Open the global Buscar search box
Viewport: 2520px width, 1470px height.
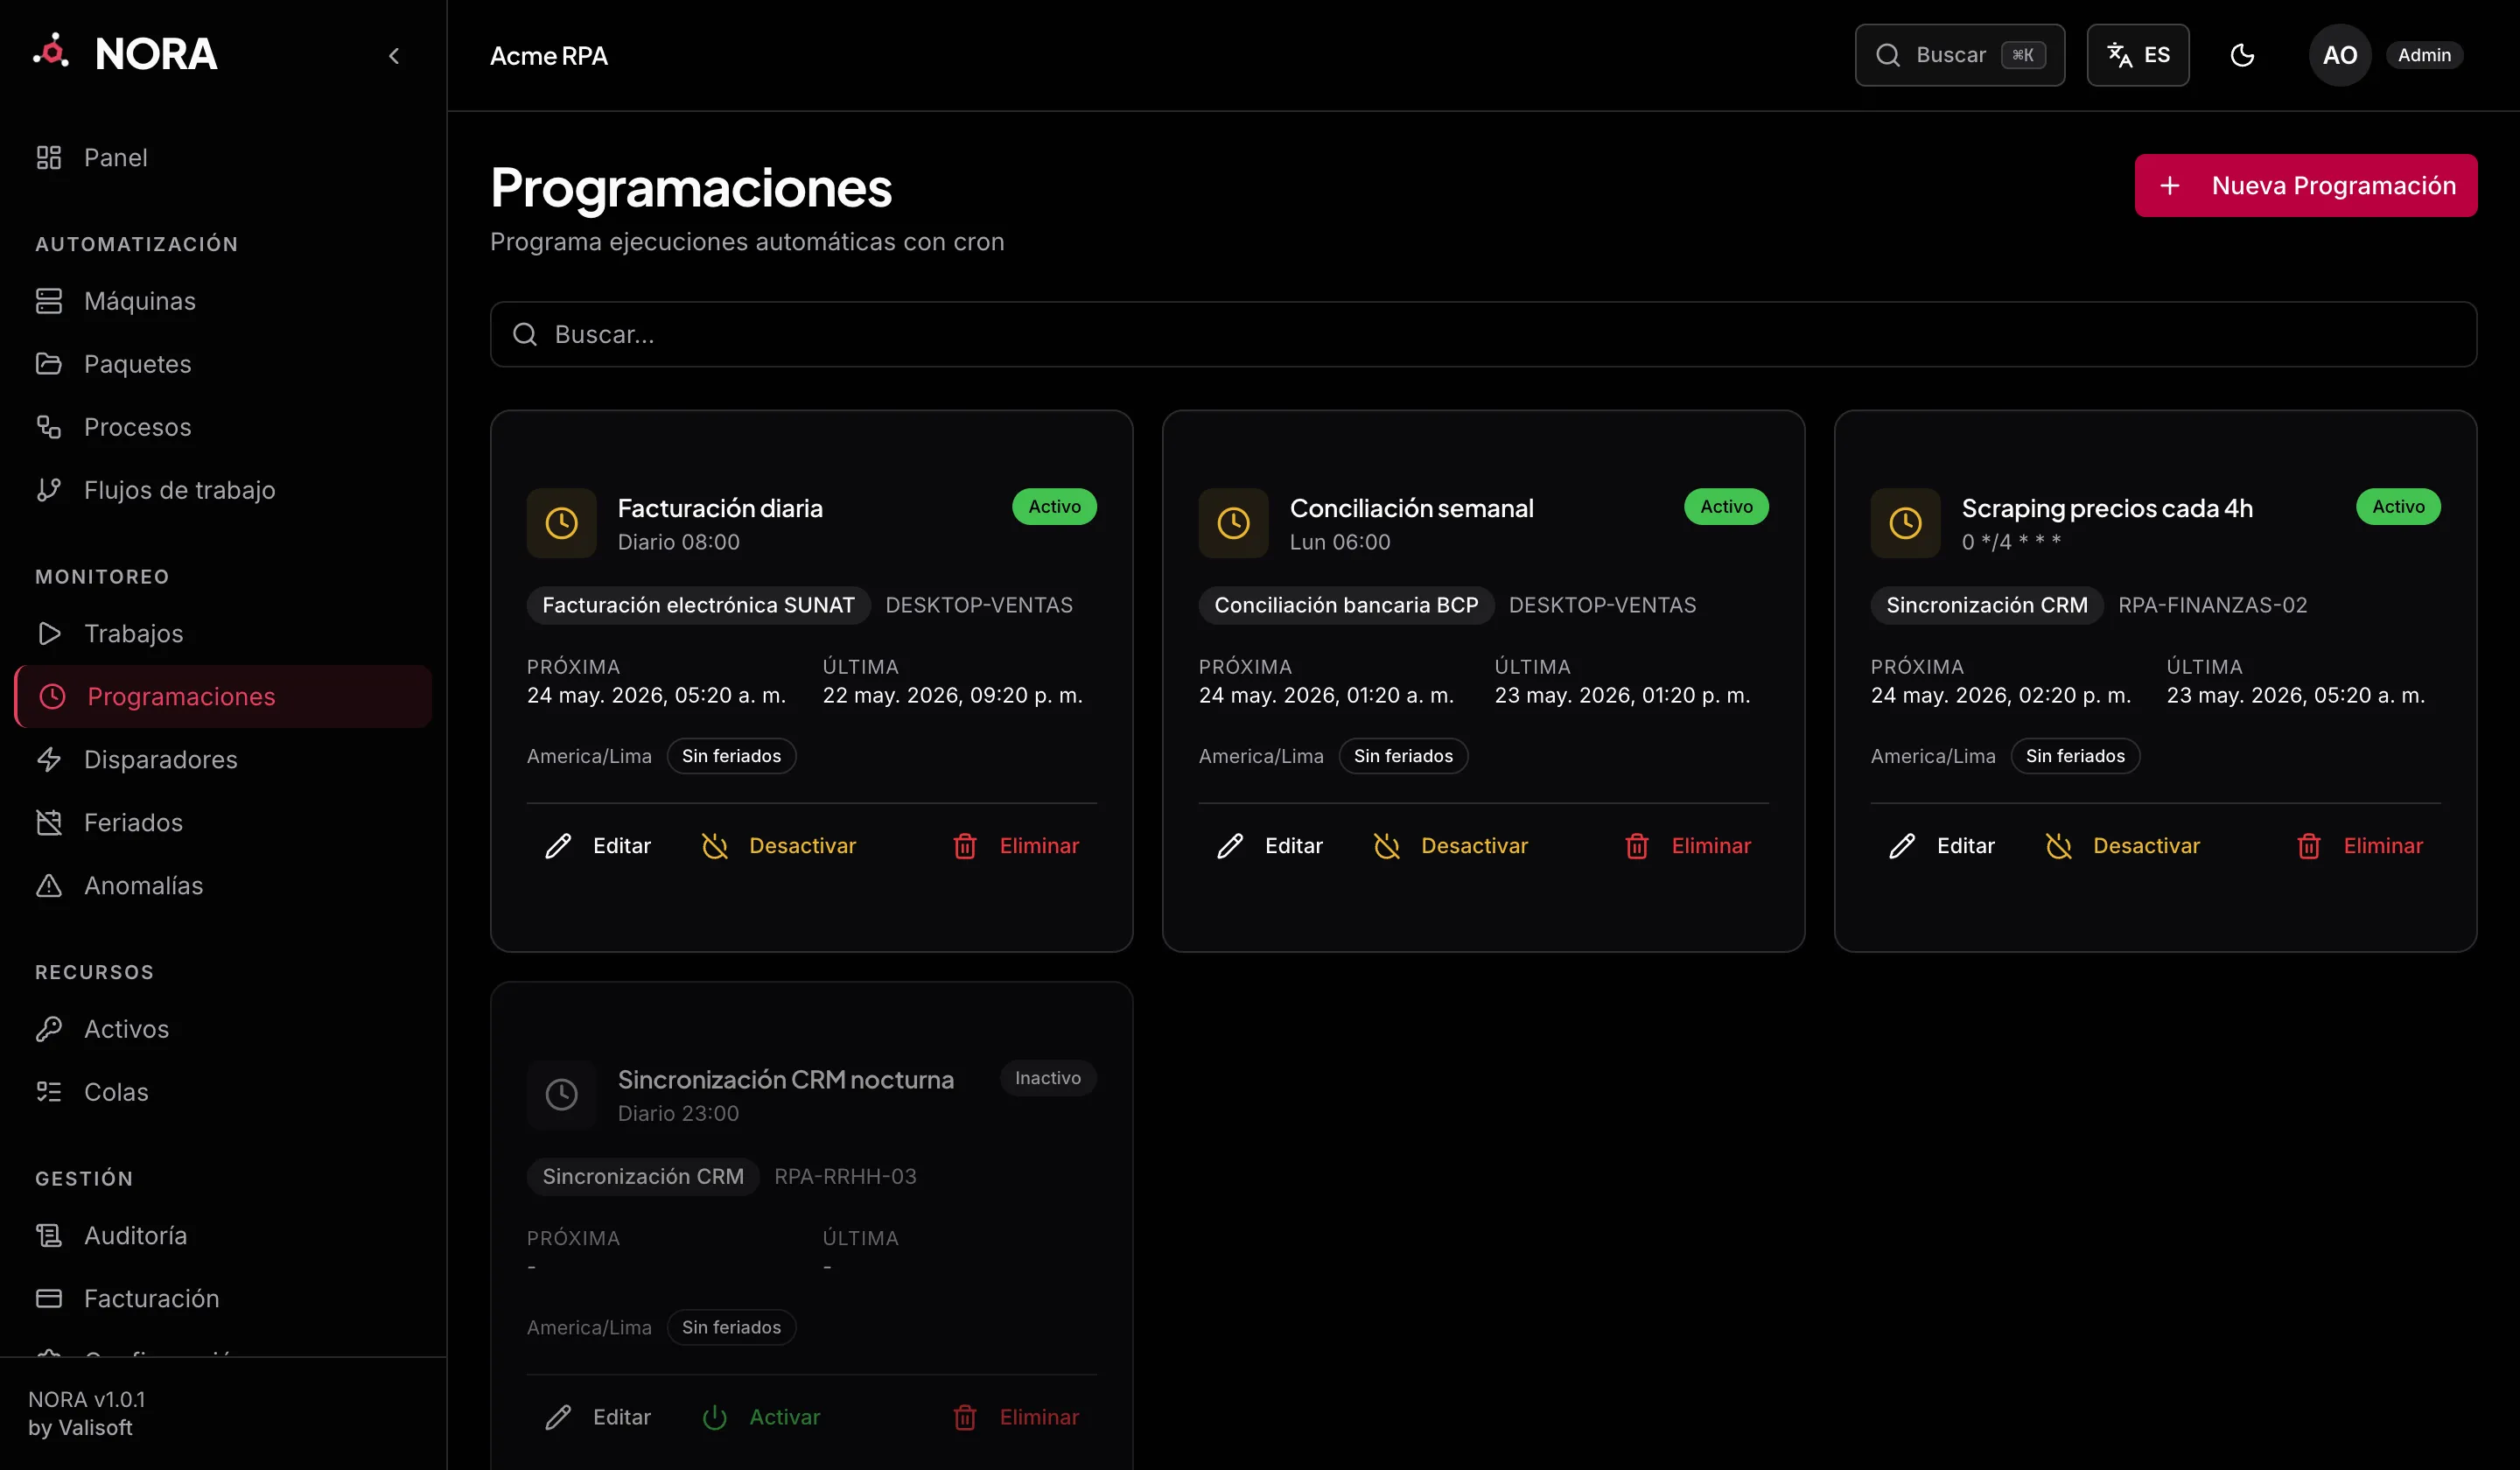tap(1959, 55)
